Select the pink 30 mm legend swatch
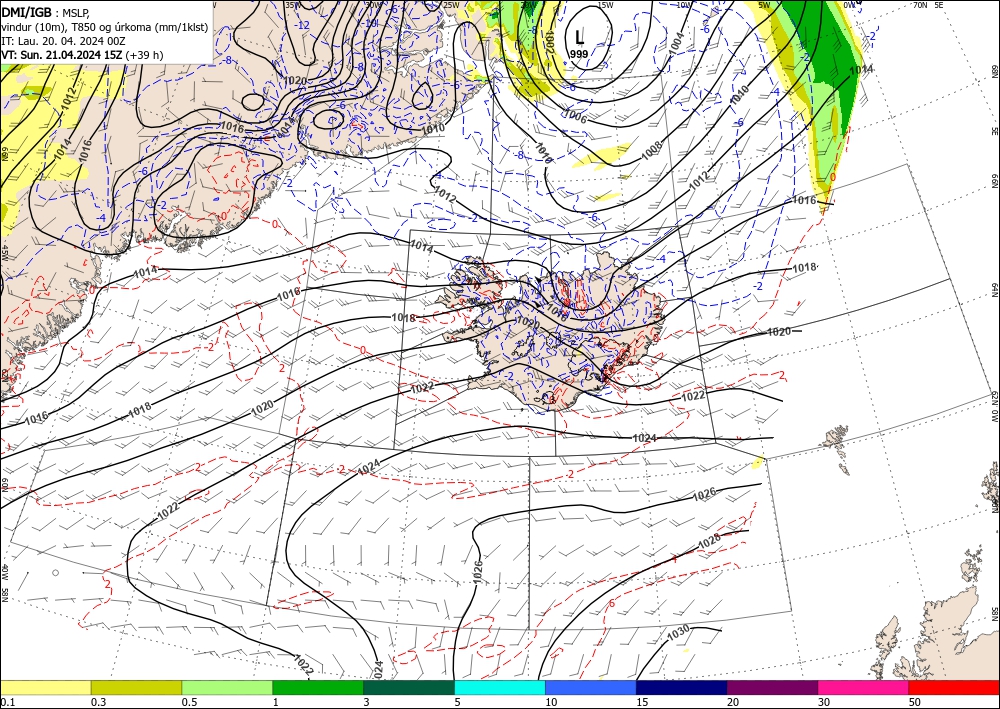Screen dimensions: 1000x709 [x=864, y=687]
